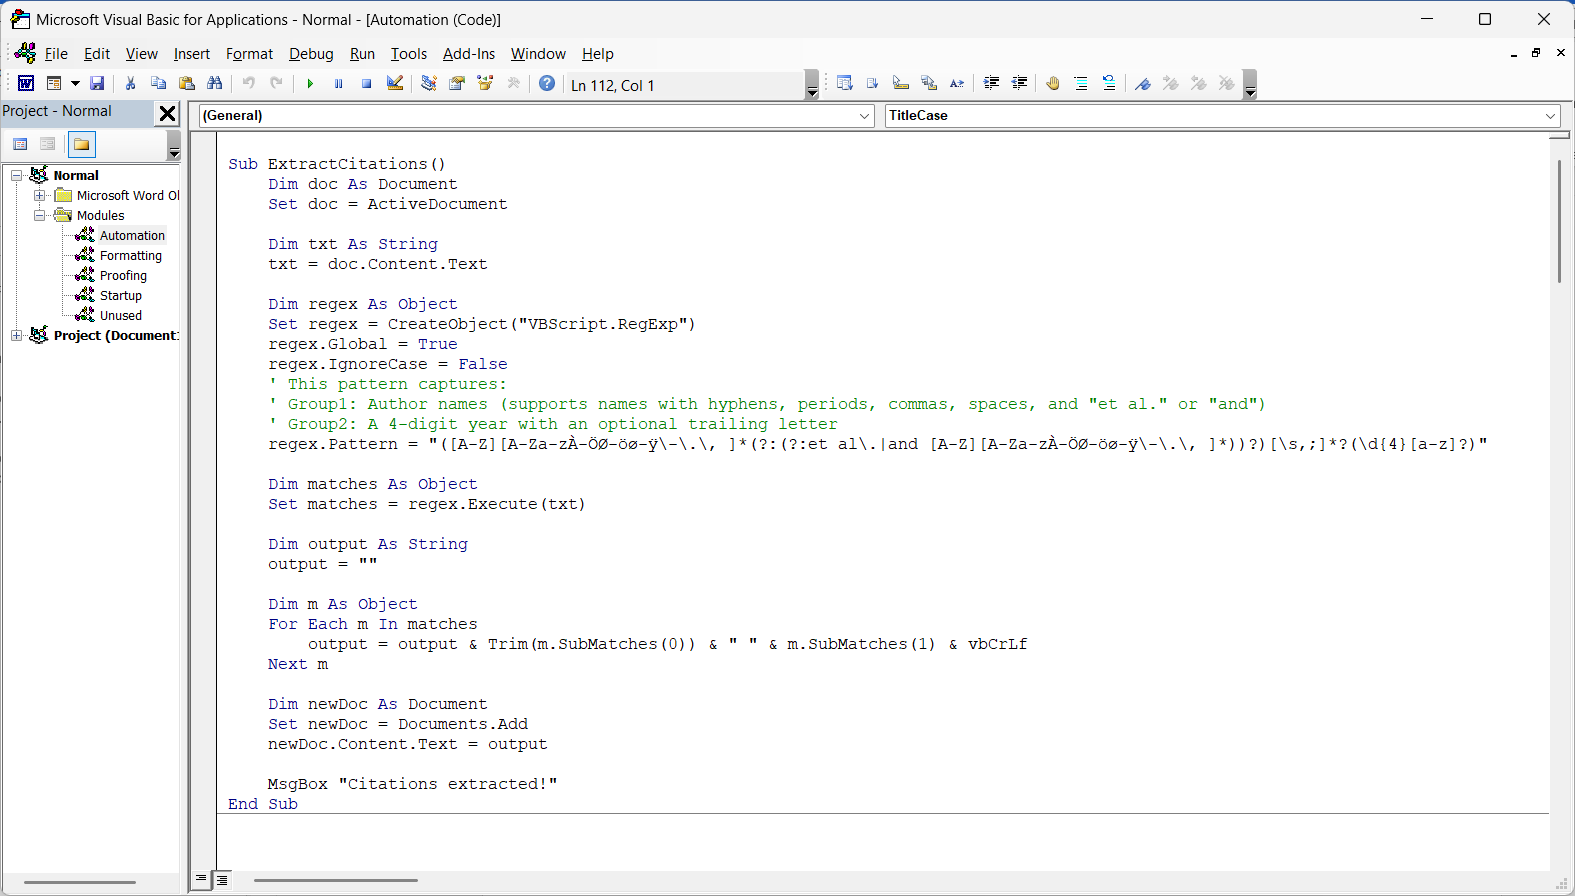The image size is (1575, 896).
Task: Click the Previous Bookmark icon
Action: 1199,84
